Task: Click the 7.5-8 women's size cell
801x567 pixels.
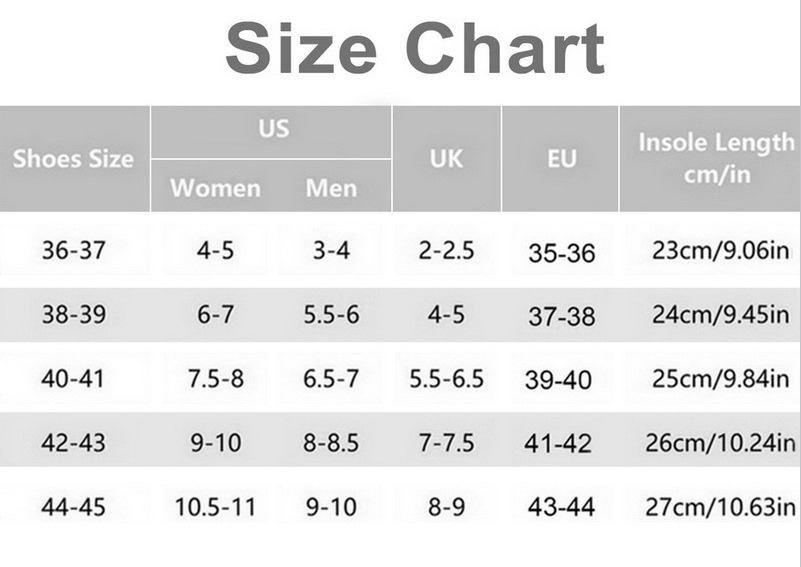Action: pyautogui.click(x=215, y=379)
